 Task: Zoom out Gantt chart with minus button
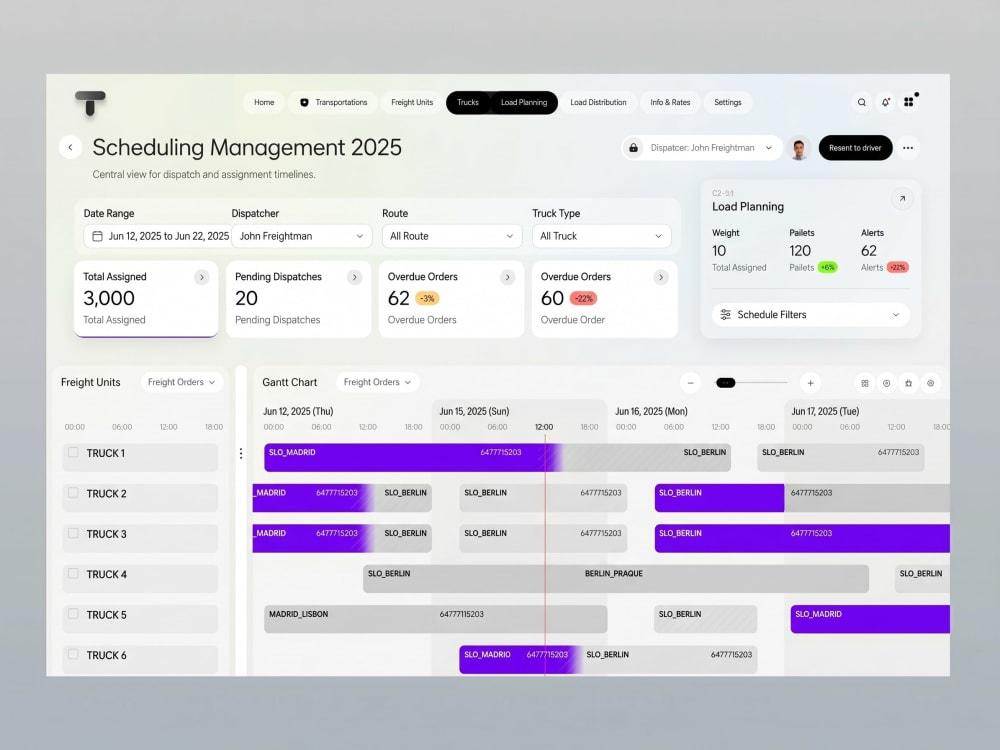click(x=690, y=383)
